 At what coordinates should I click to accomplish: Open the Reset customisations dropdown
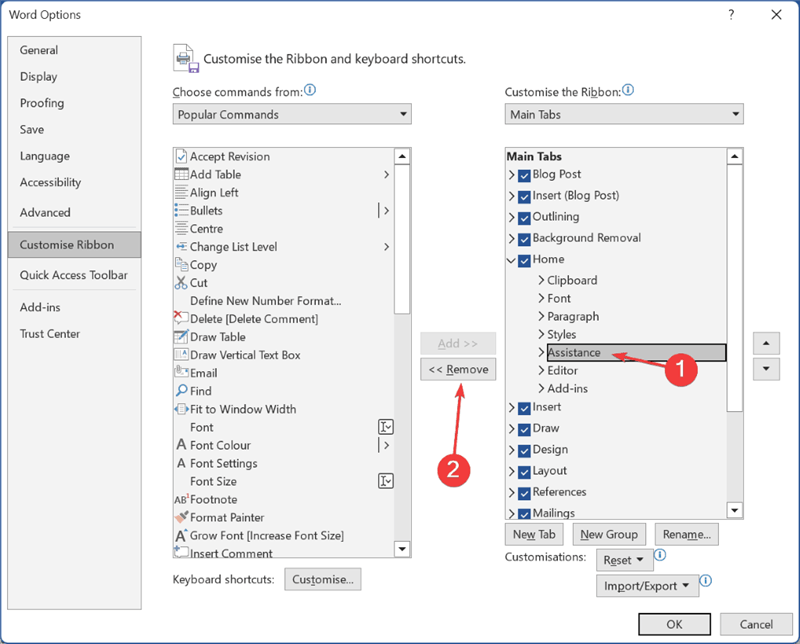click(x=624, y=560)
